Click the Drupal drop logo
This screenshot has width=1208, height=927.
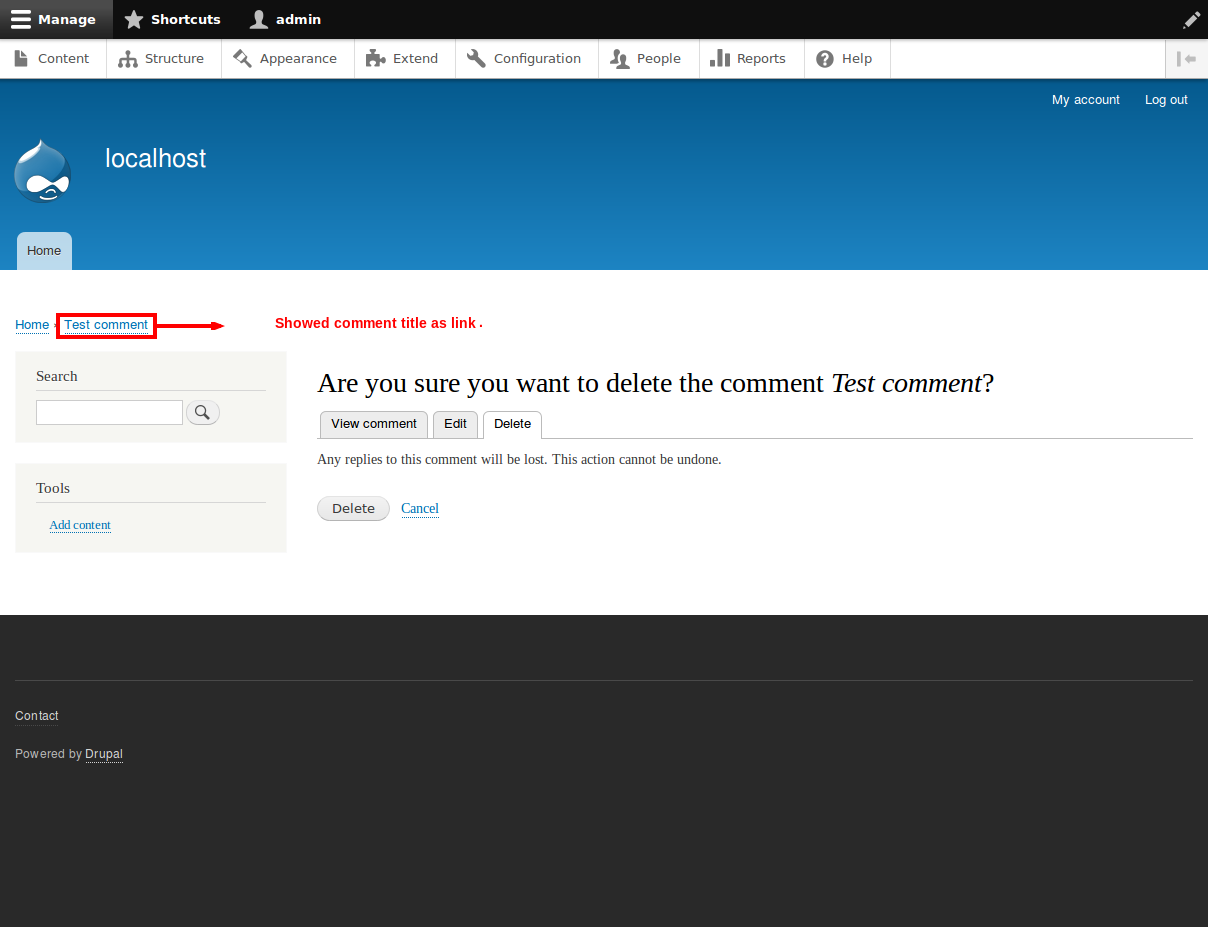tap(42, 171)
